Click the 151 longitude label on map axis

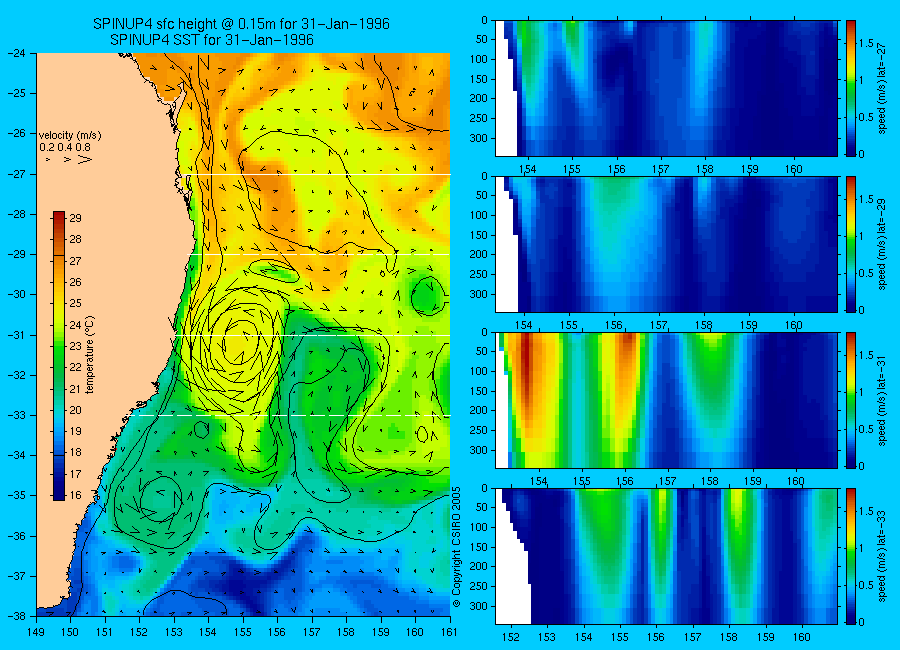tap(105, 632)
